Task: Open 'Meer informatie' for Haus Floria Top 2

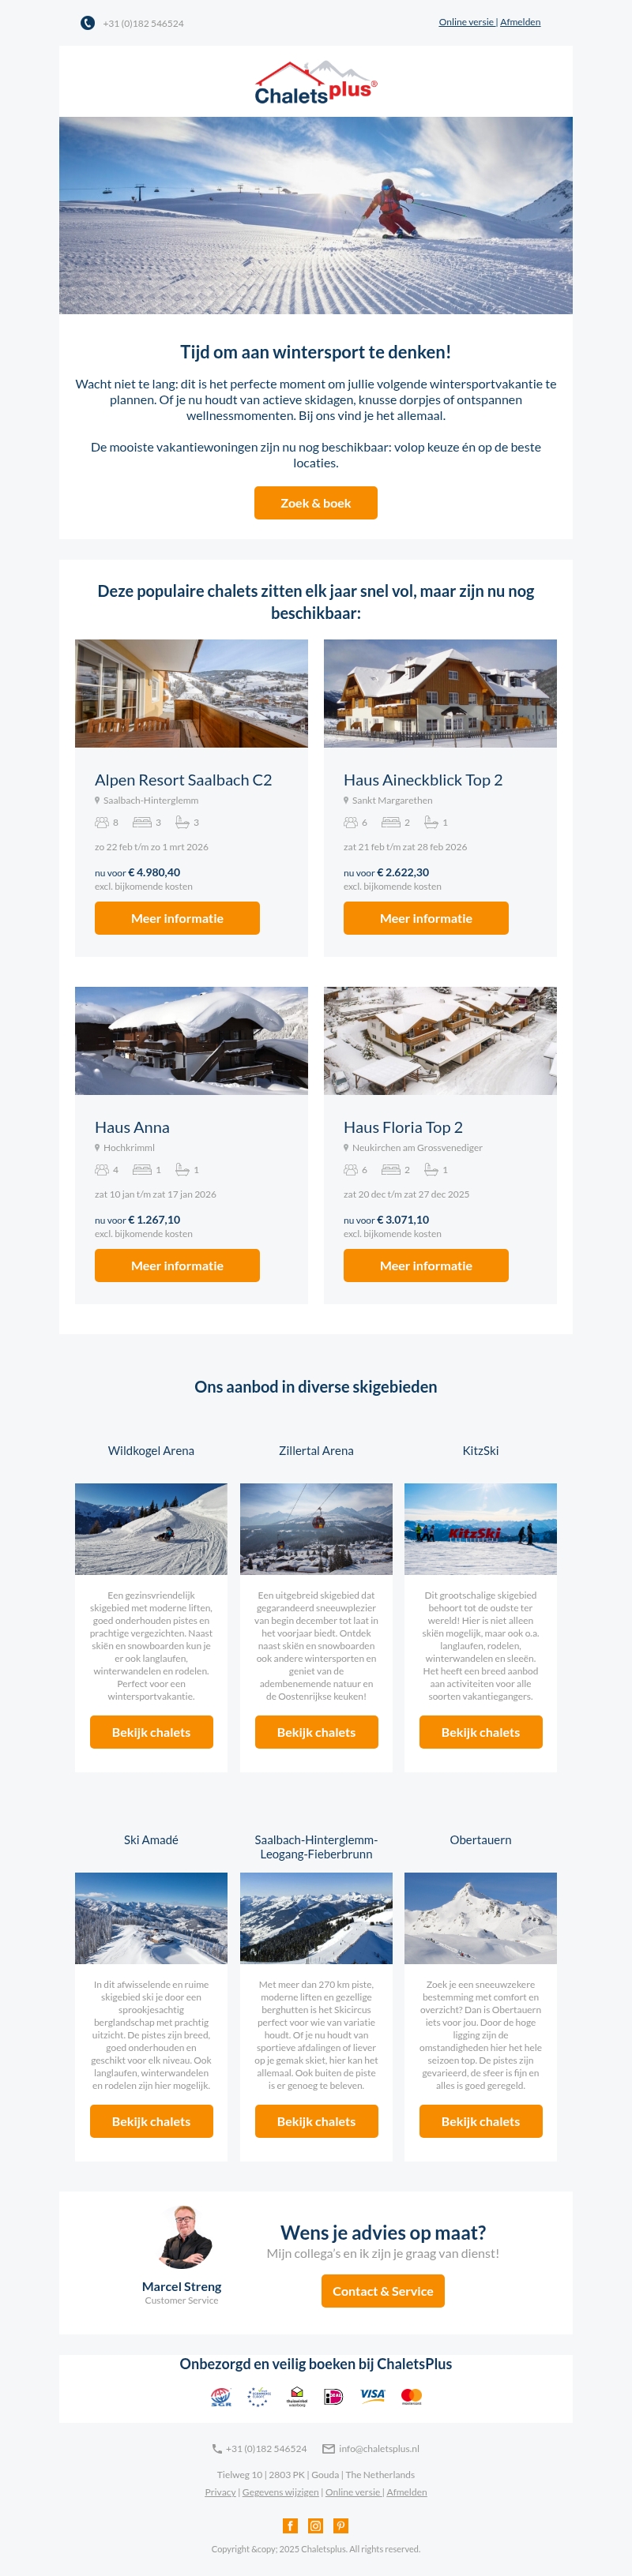Action: coord(426,1265)
